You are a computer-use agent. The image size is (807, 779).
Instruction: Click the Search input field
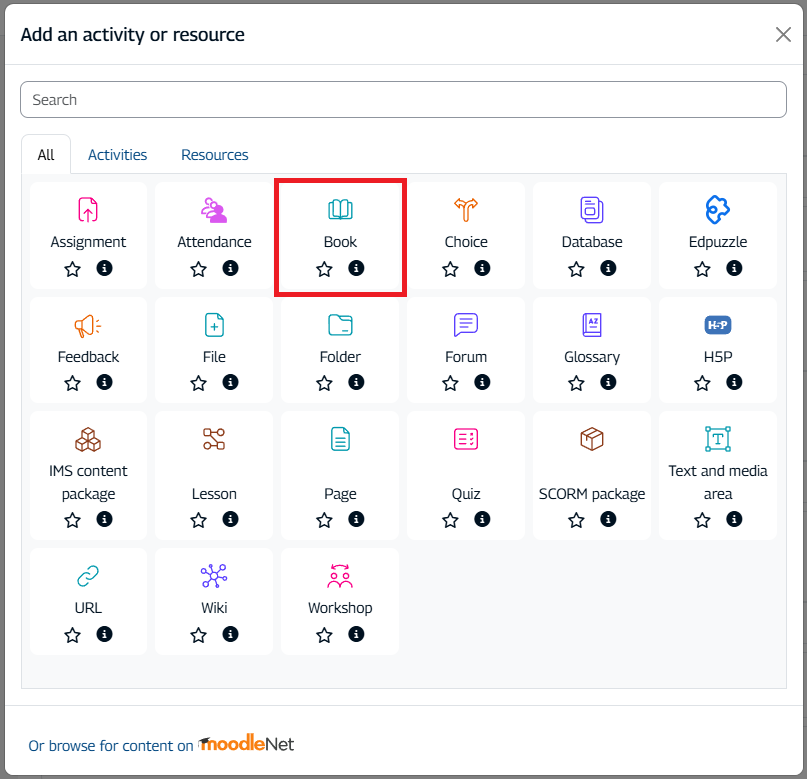coord(403,100)
